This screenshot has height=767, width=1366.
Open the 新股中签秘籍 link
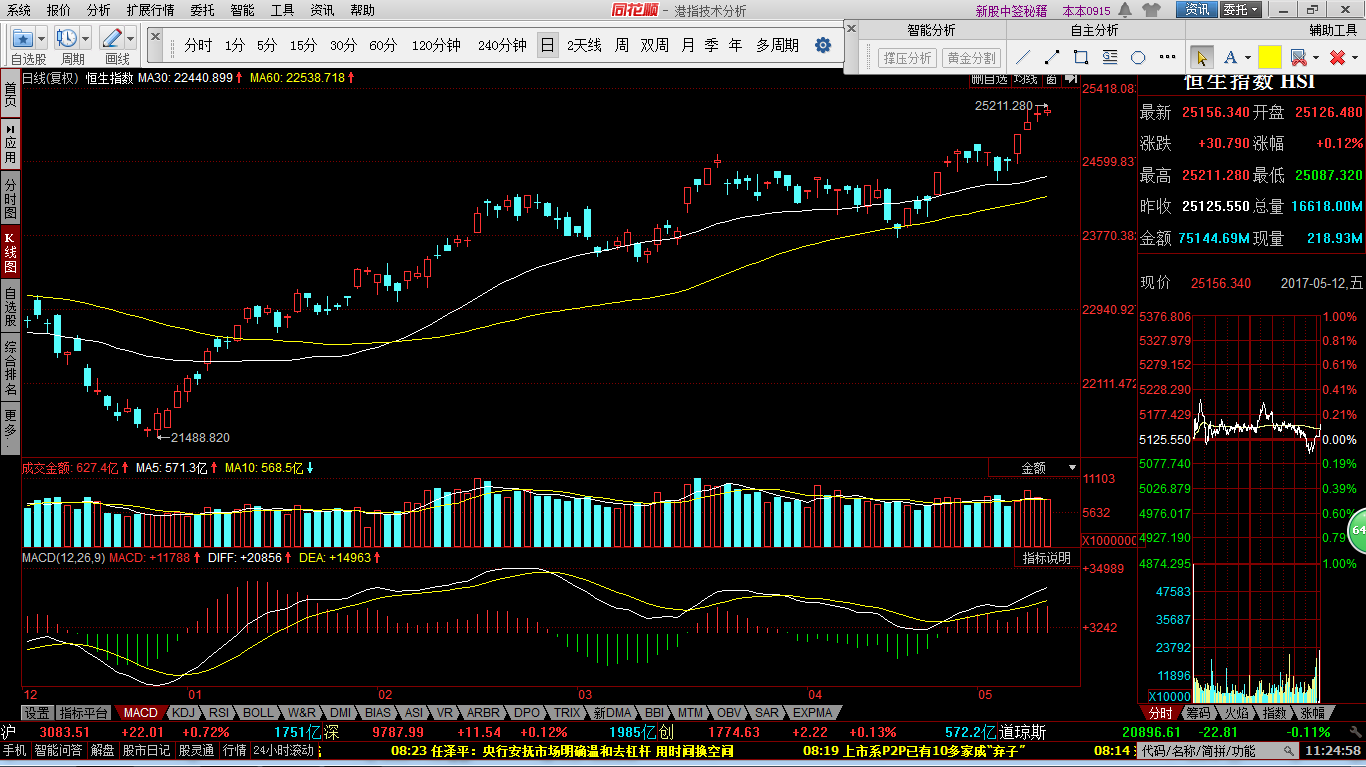pyautogui.click(x=1011, y=10)
